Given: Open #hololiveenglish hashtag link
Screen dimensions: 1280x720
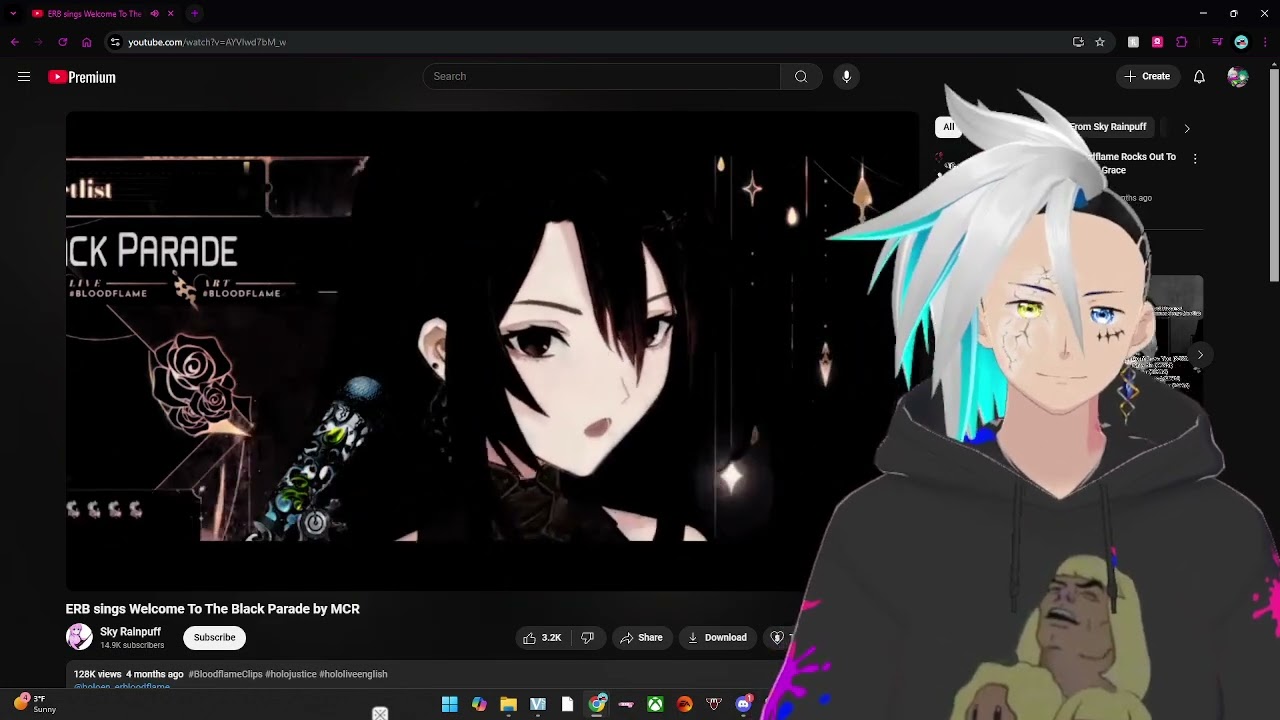Looking at the screenshot, I should coord(353,674).
